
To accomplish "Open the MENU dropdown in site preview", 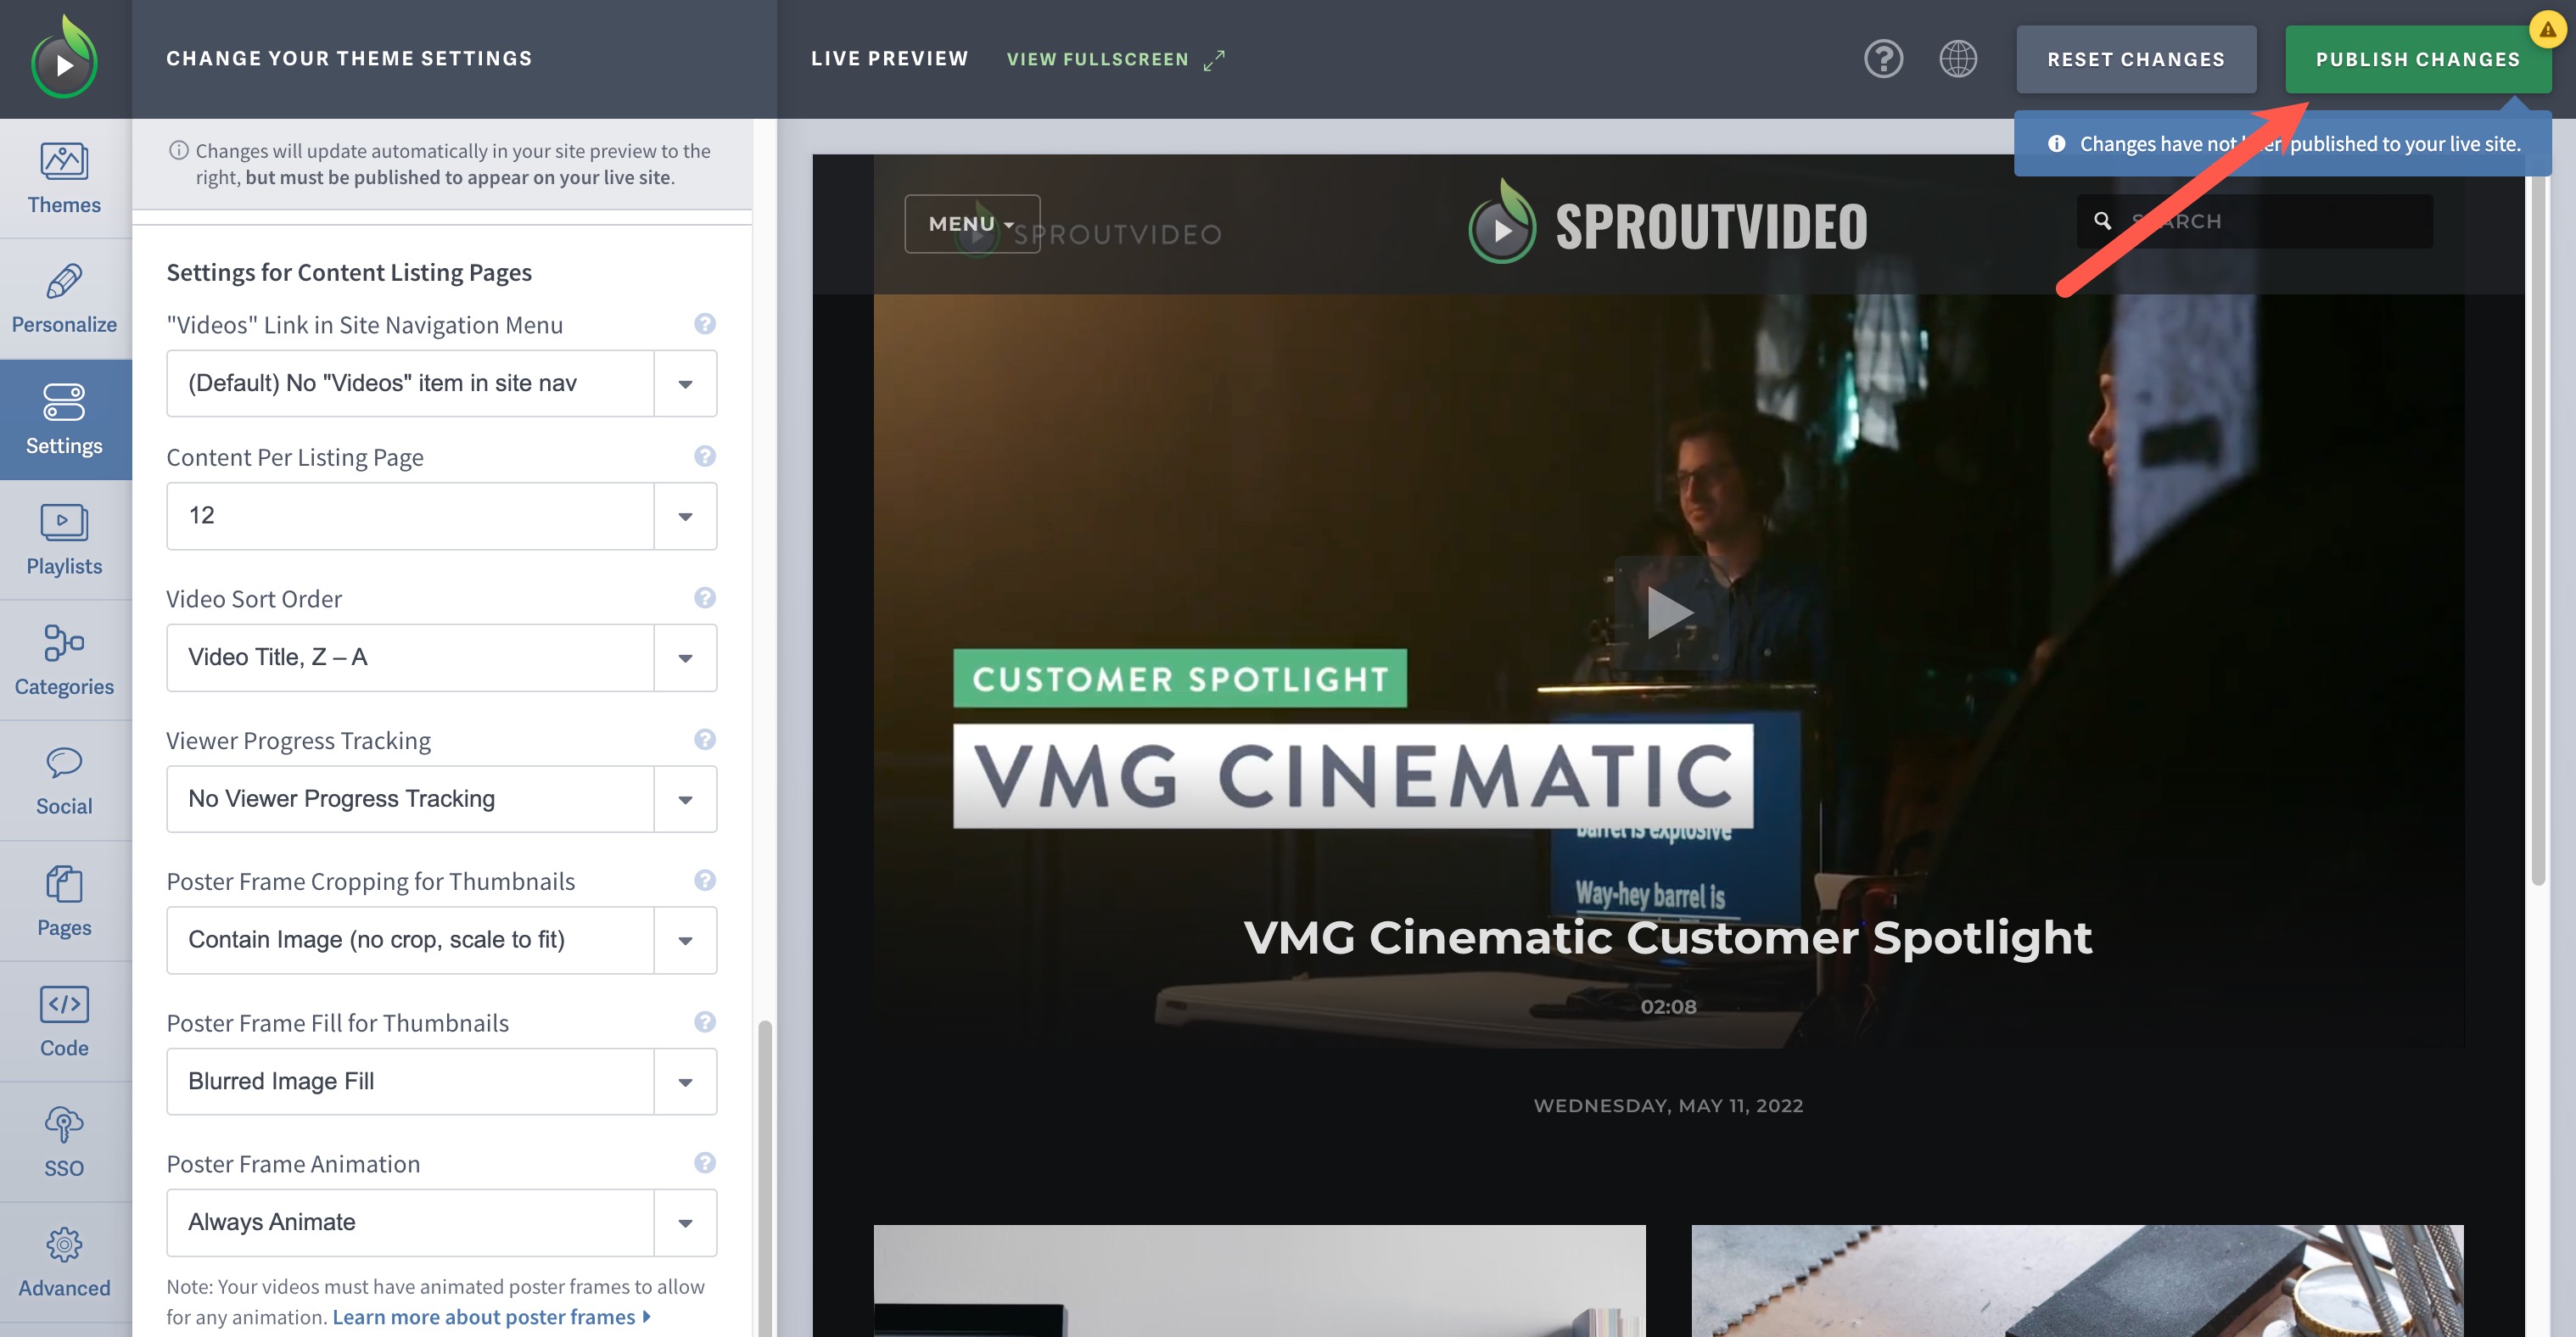I will tap(971, 224).
